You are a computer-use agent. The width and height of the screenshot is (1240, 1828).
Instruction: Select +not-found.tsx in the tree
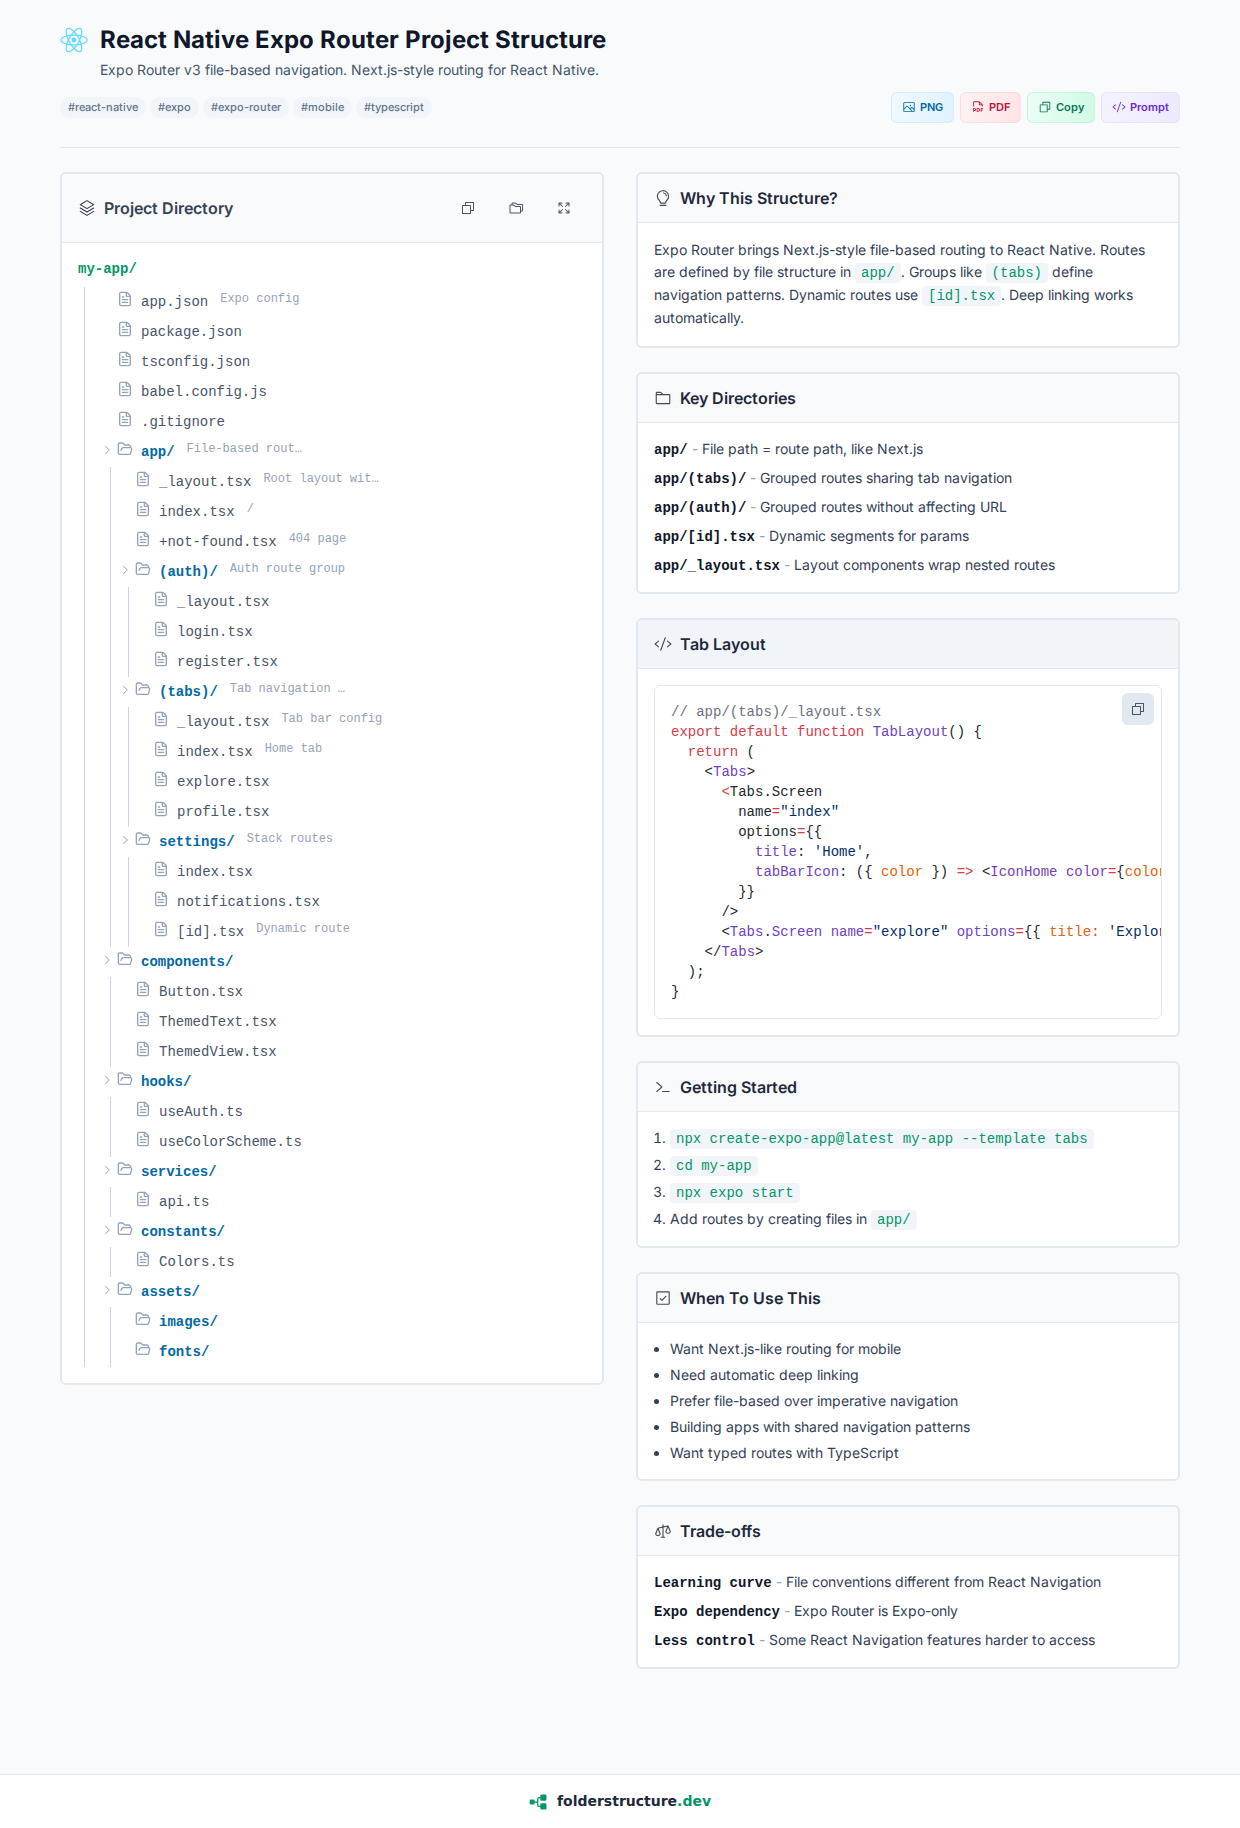(217, 541)
